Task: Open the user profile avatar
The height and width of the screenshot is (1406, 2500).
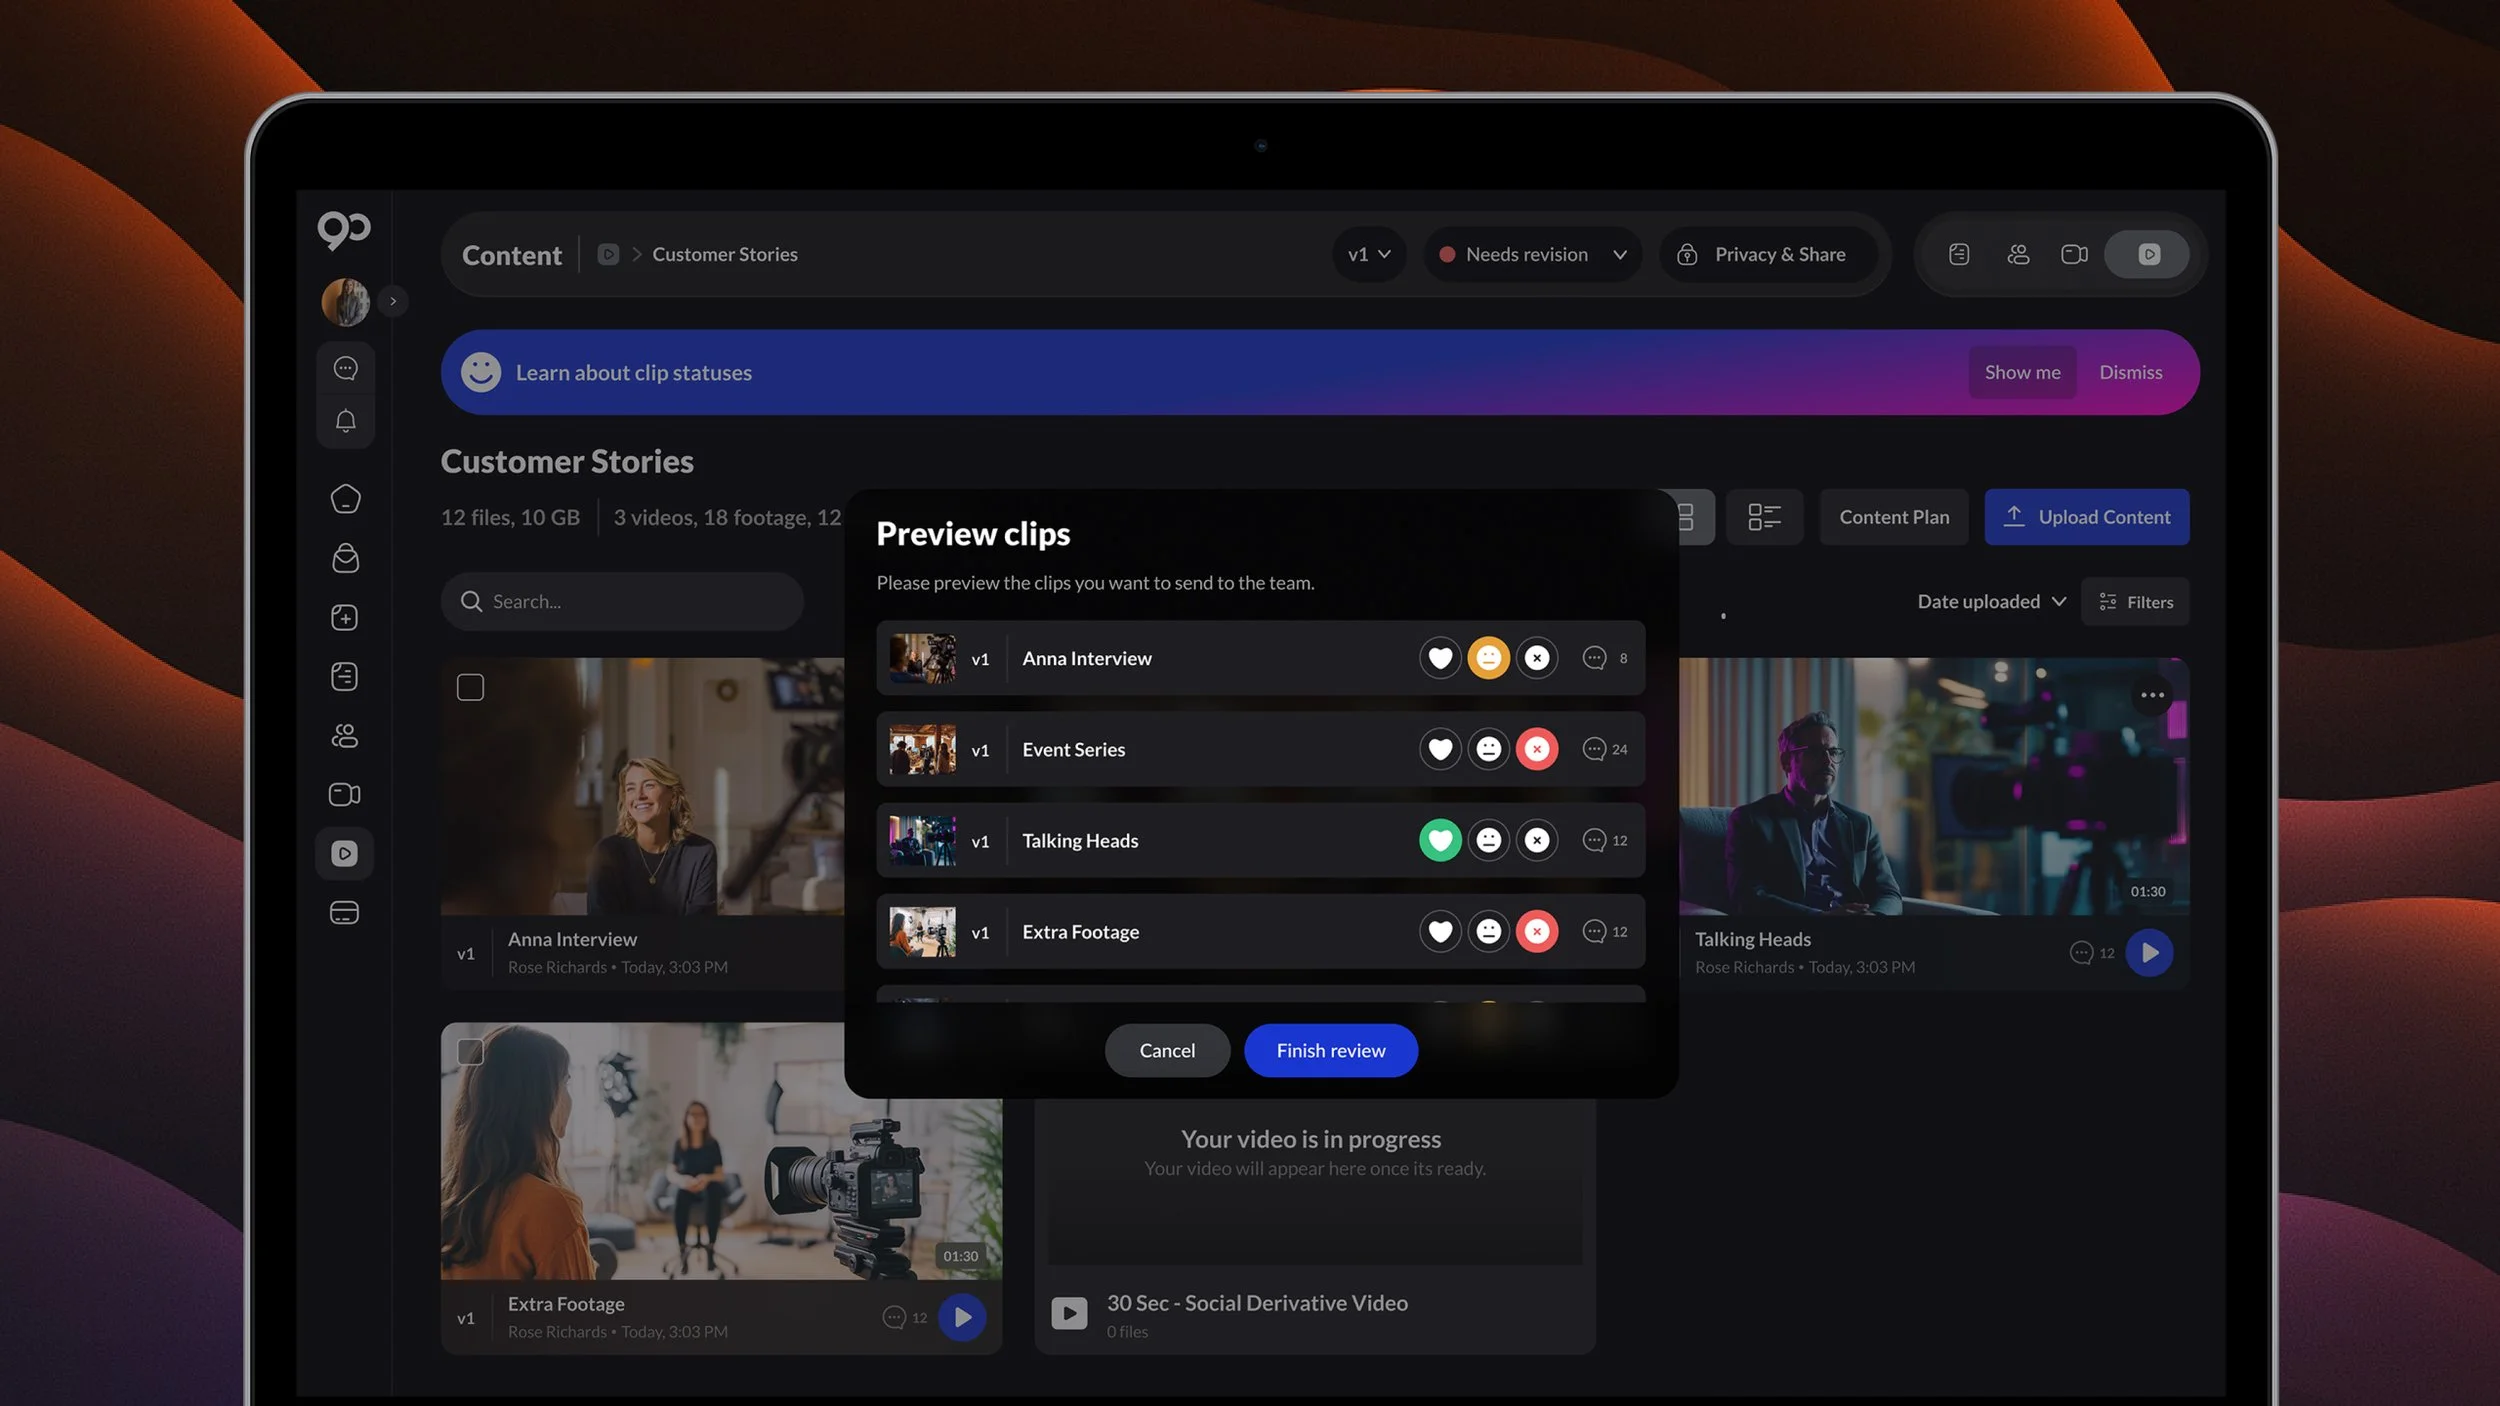Action: [345, 301]
